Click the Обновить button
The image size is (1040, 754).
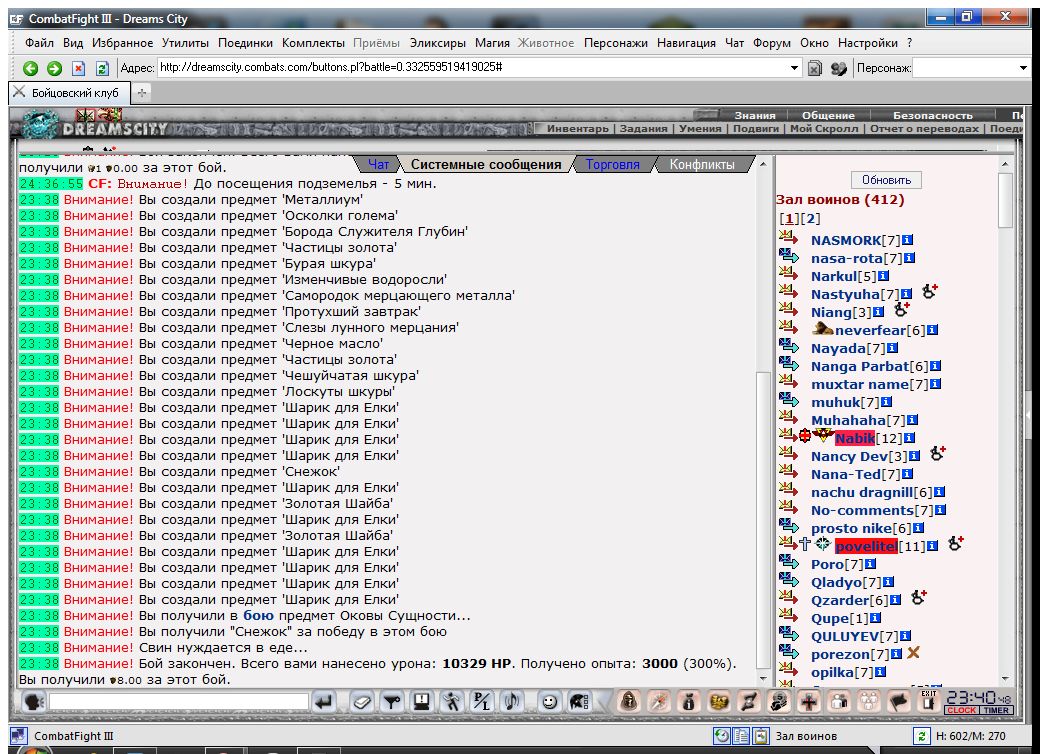click(886, 180)
